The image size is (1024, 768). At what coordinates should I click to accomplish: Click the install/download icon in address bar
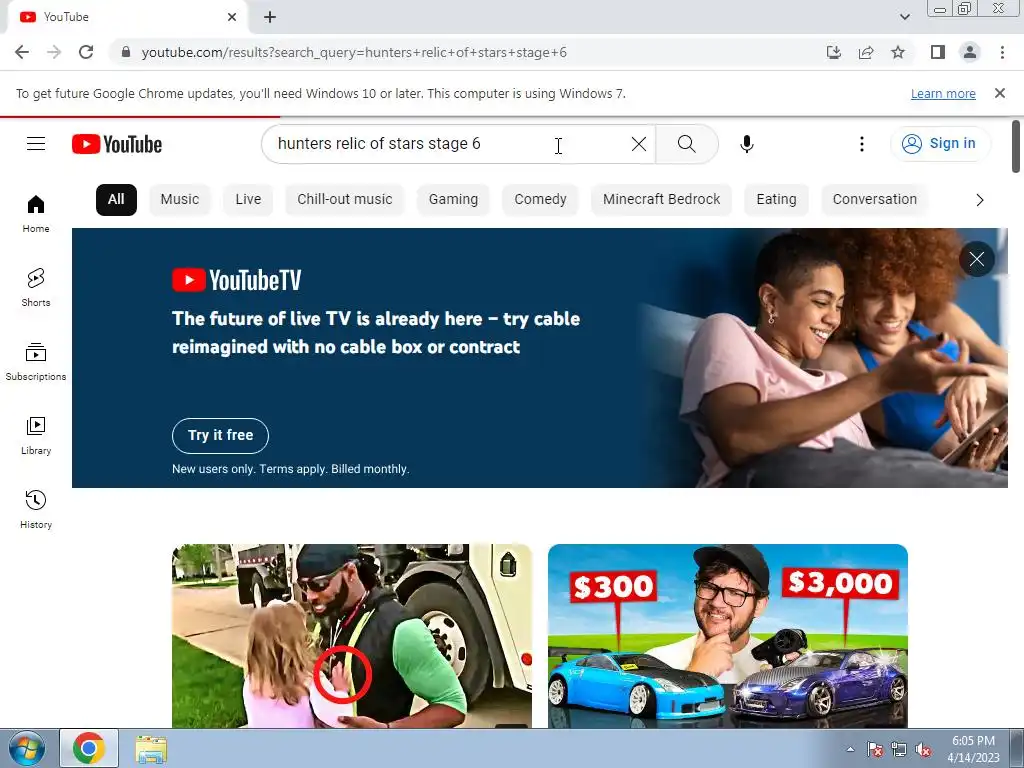[834, 52]
